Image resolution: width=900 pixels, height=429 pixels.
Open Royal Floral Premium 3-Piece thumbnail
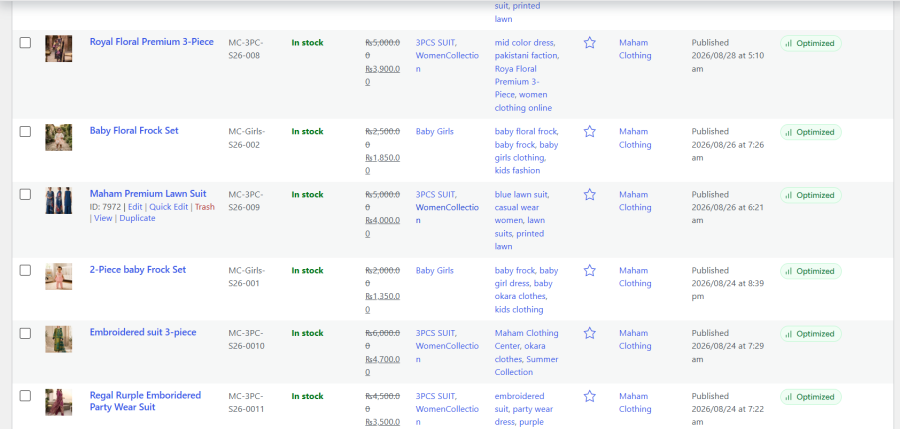click(59, 49)
